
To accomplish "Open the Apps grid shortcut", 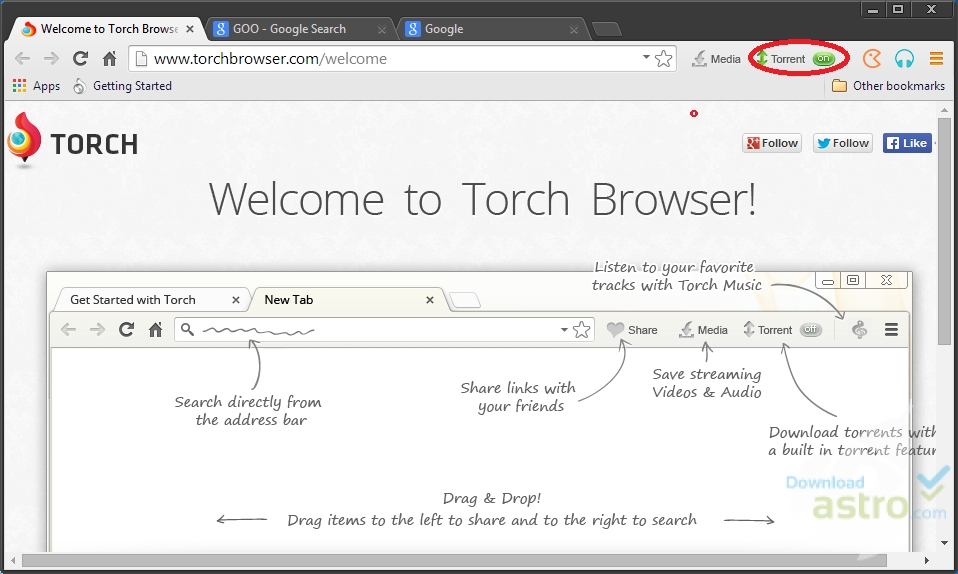I will click(36, 86).
